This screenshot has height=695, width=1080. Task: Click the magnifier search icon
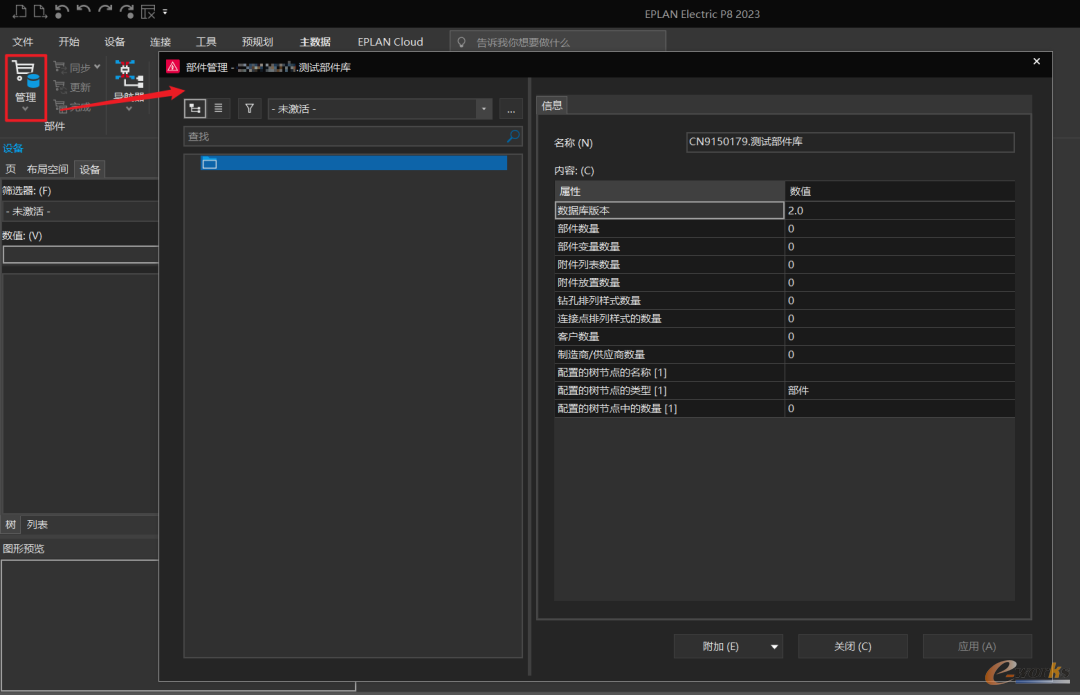[513, 136]
